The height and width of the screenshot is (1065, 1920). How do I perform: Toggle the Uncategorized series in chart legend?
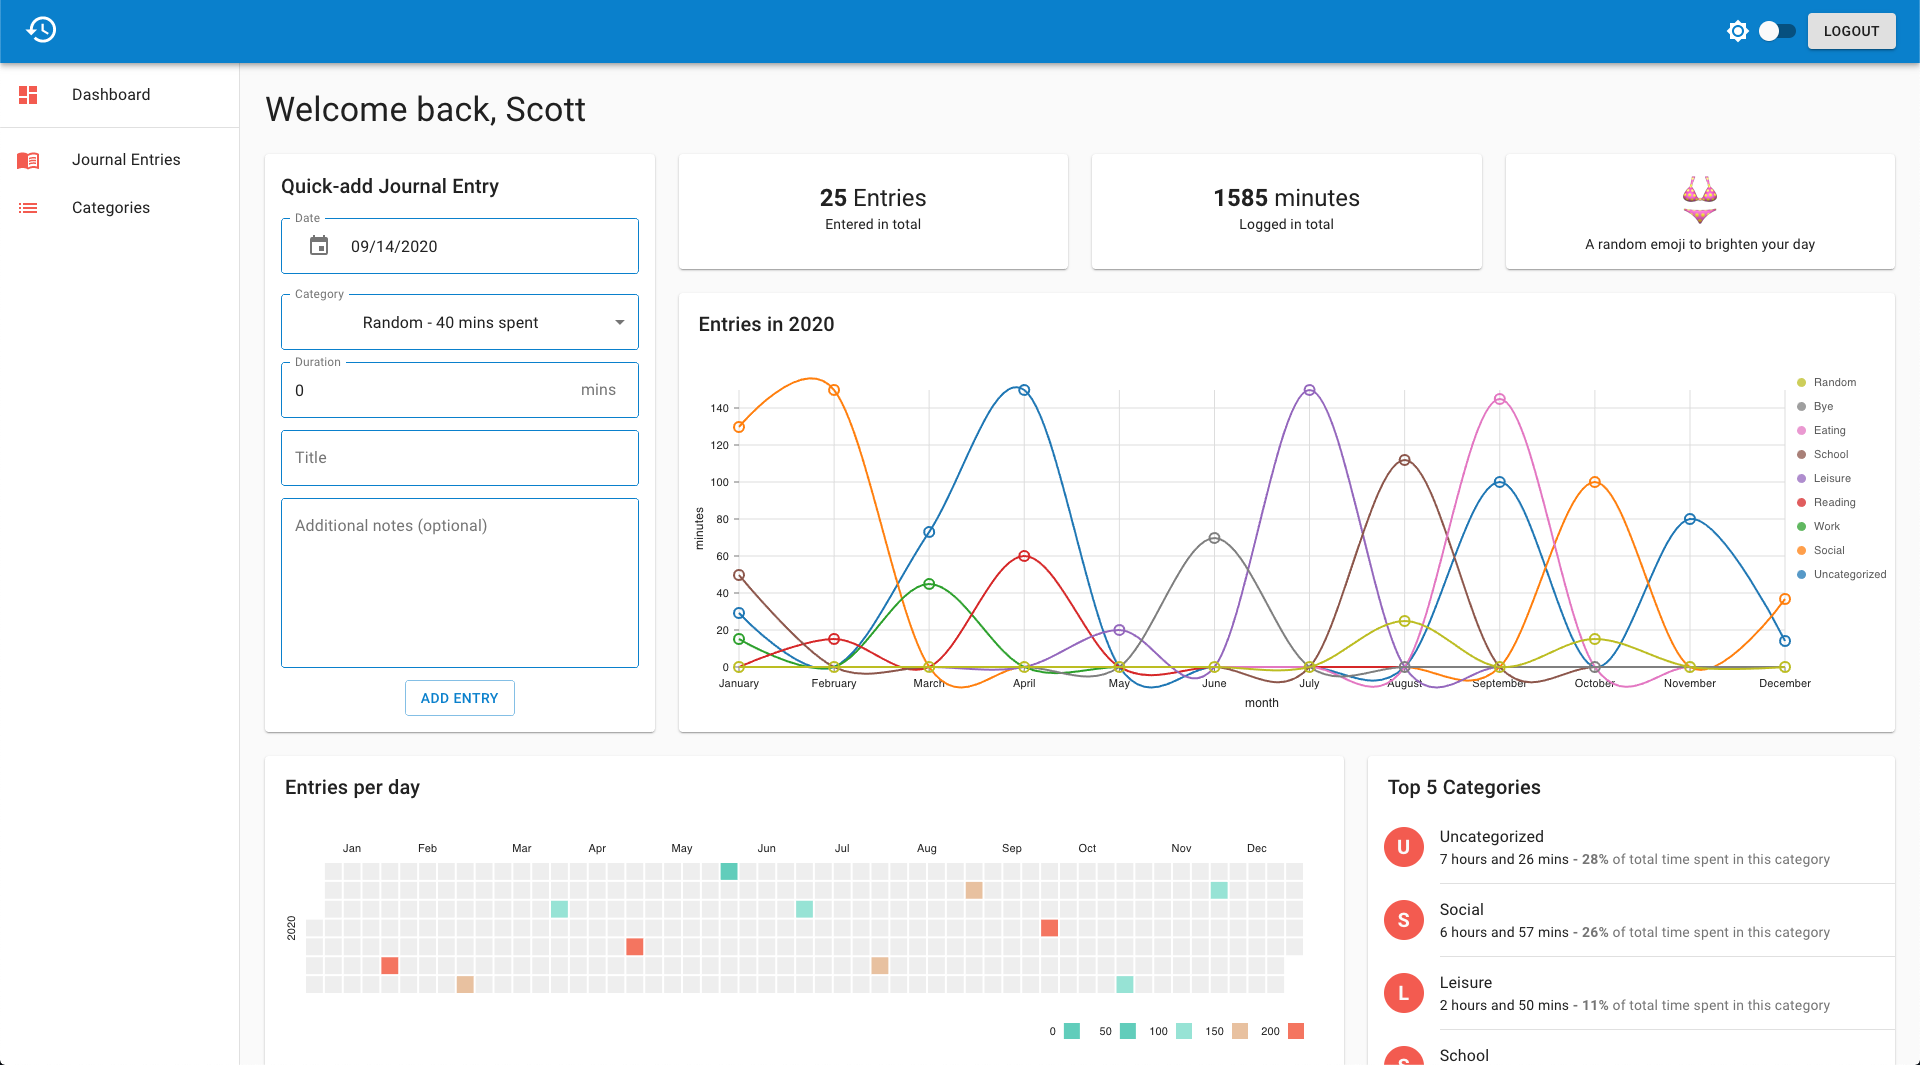[x=1841, y=574]
